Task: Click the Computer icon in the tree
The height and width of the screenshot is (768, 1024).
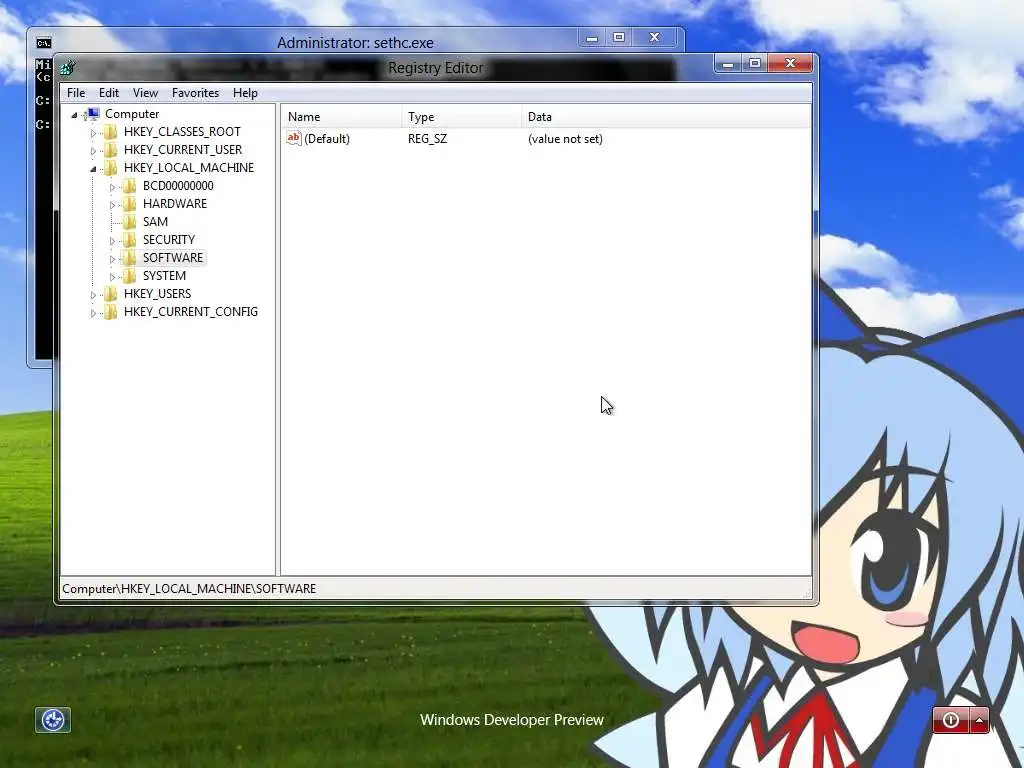Action: coord(93,114)
